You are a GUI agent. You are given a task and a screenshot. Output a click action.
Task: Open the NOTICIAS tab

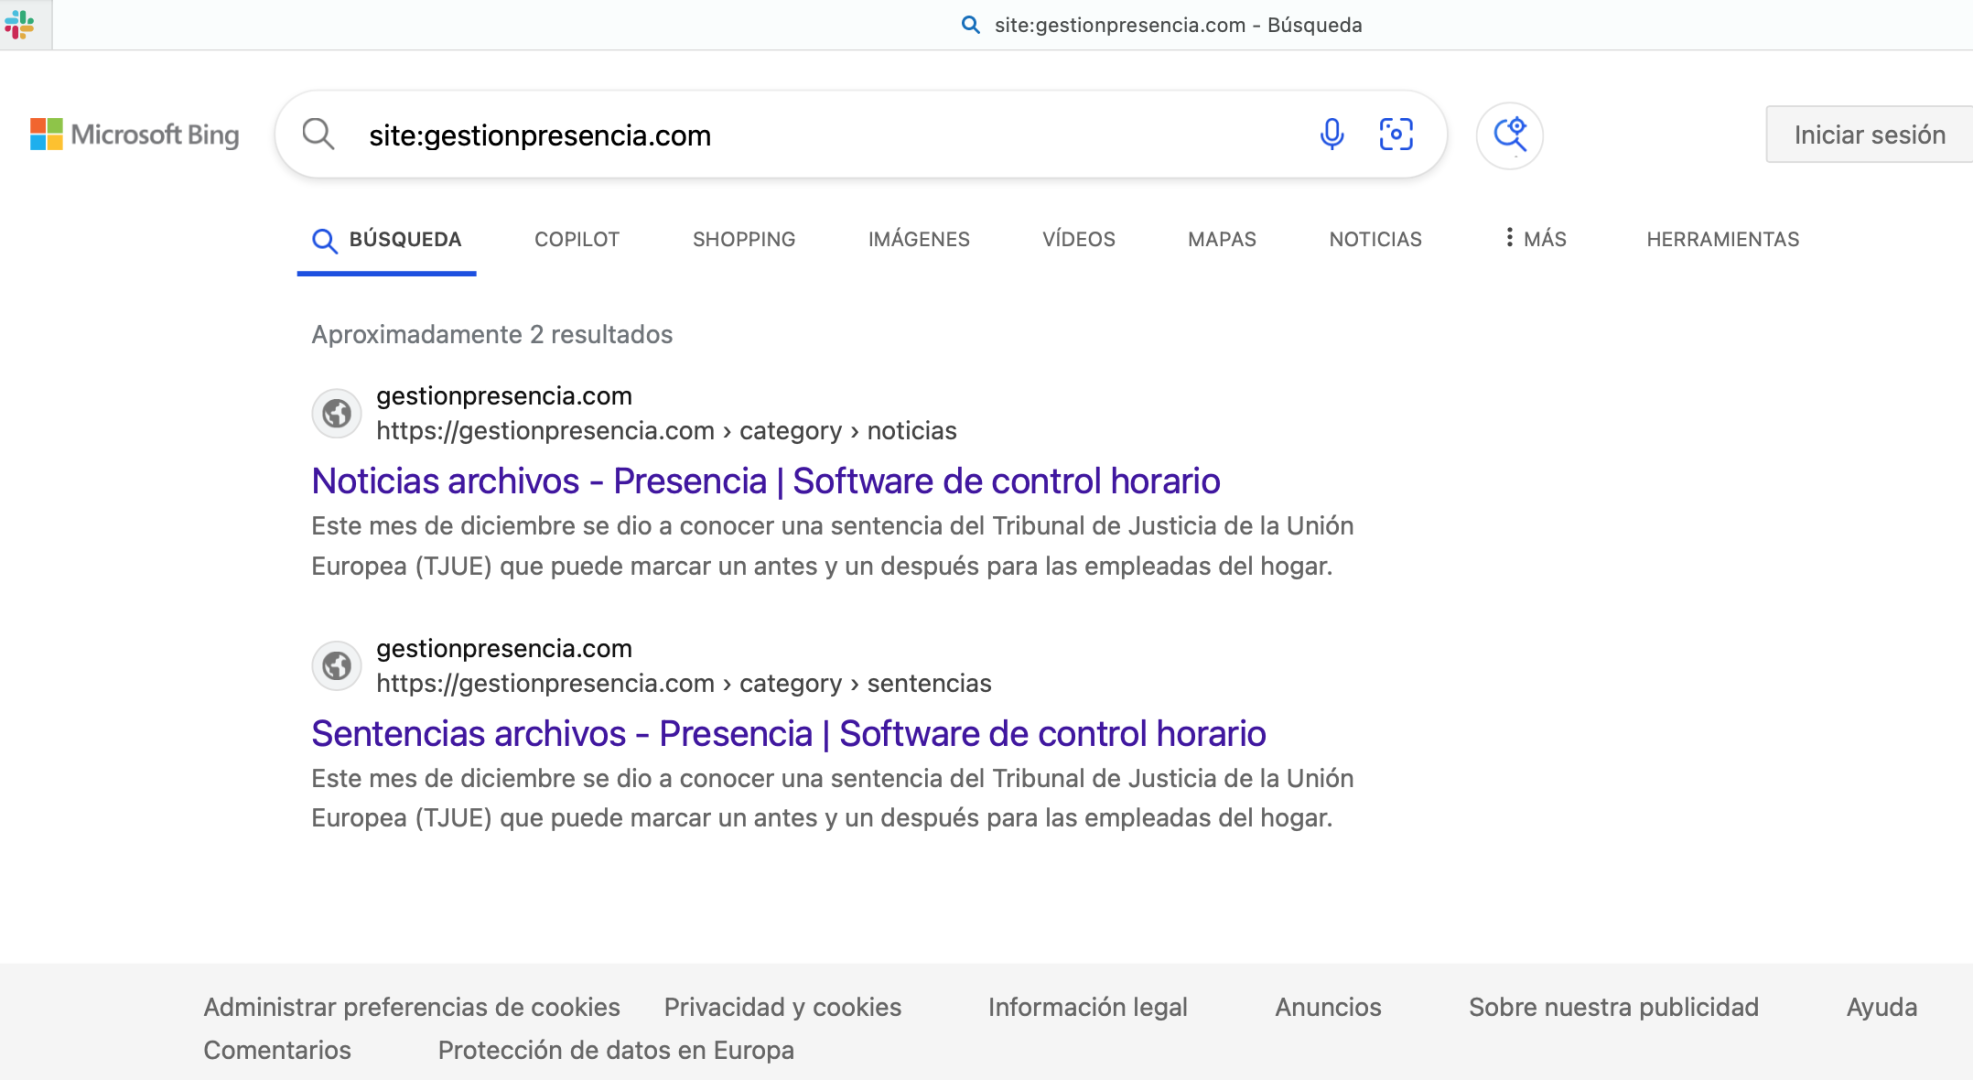1375,240
